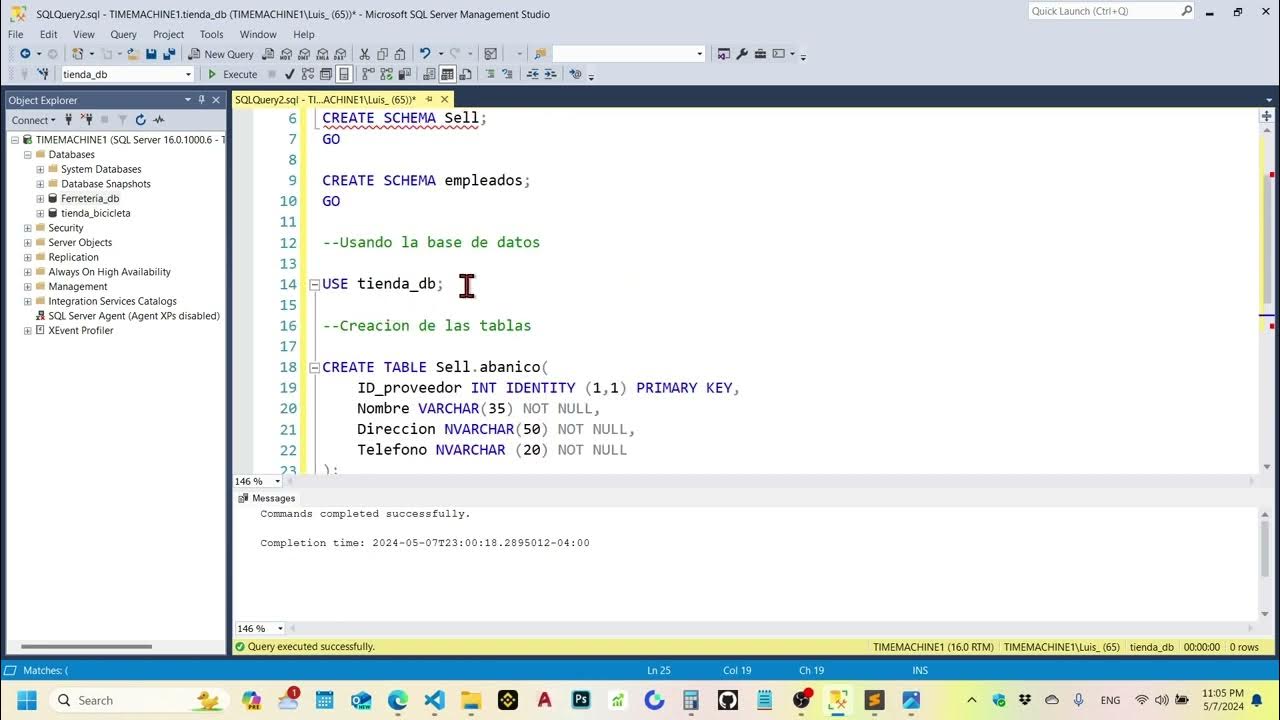Open the Query menu
Image resolution: width=1280 pixels, height=720 pixels.
pyautogui.click(x=123, y=34)
